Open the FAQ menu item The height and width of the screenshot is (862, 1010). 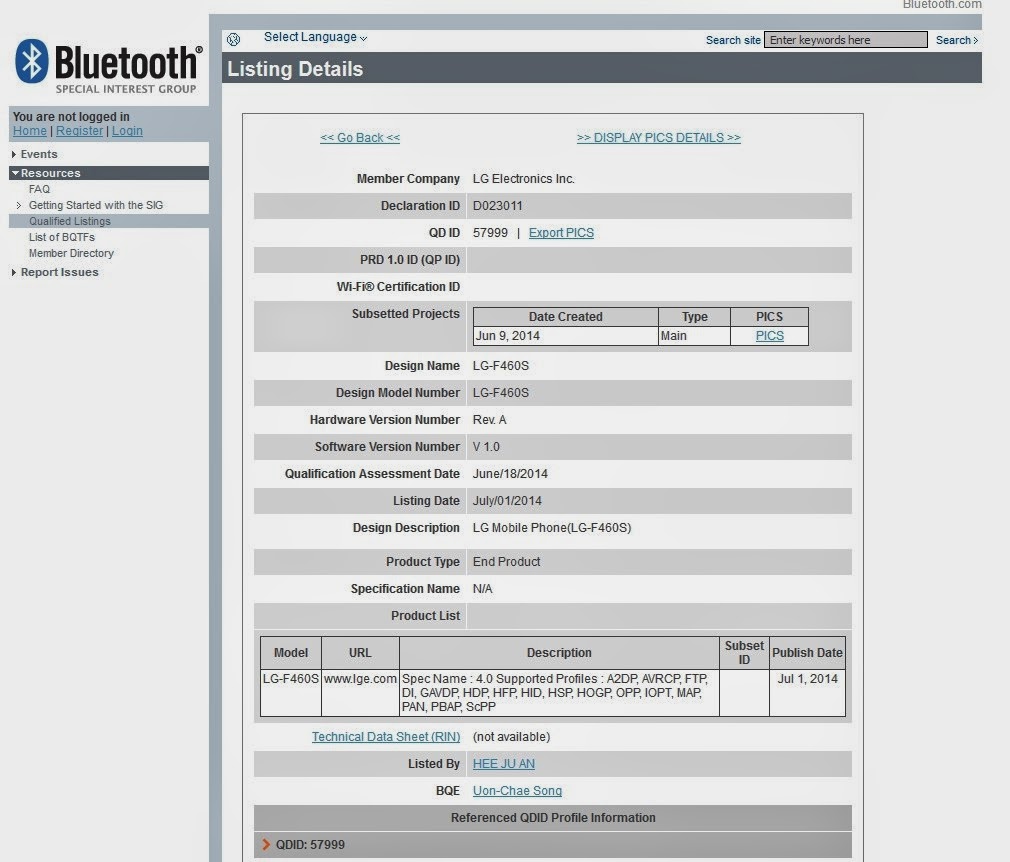click(39, 189)
